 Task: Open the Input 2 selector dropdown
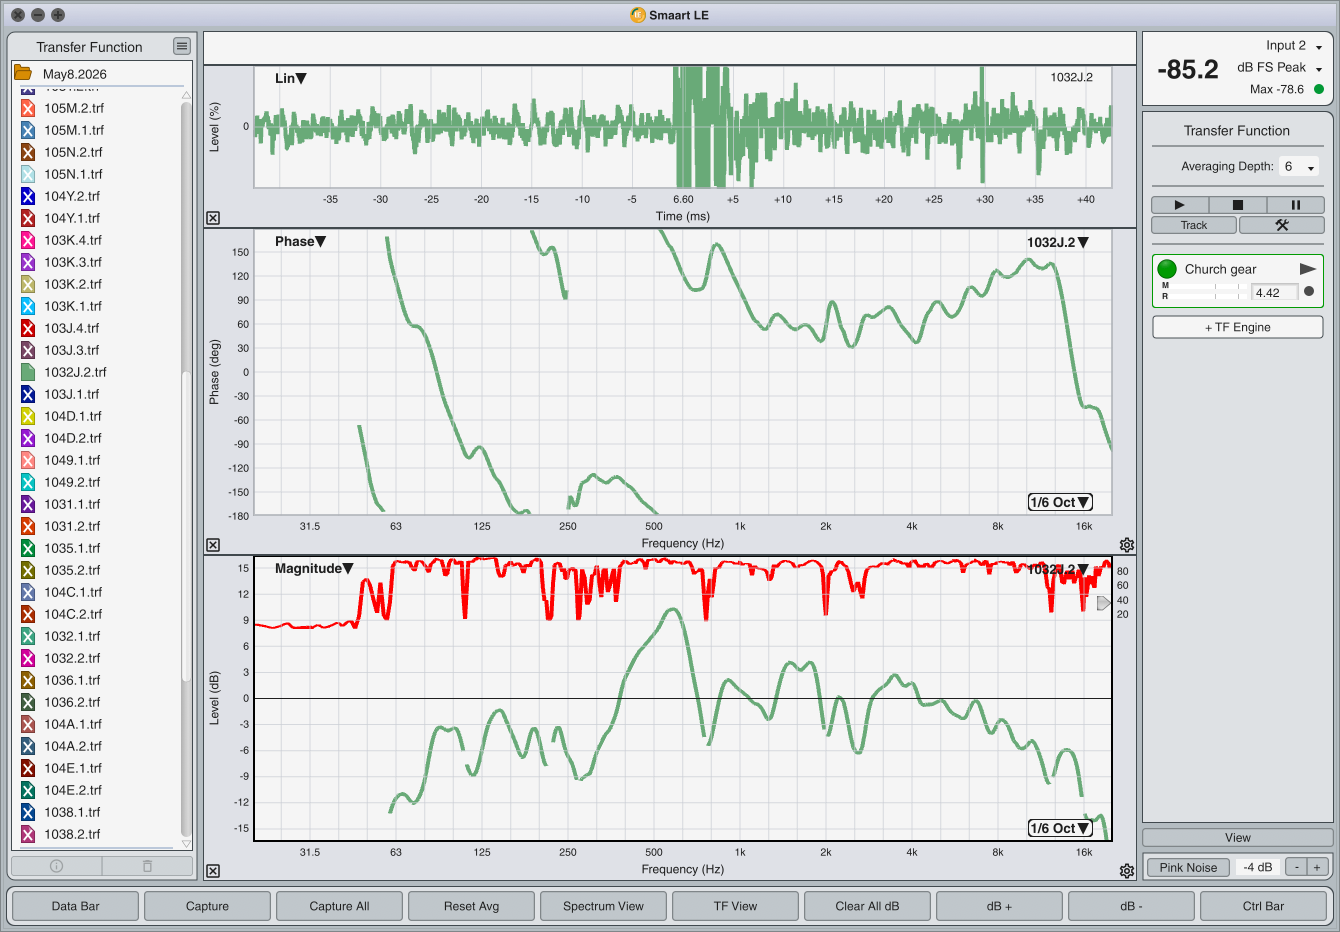click(x=1294, y=46)
